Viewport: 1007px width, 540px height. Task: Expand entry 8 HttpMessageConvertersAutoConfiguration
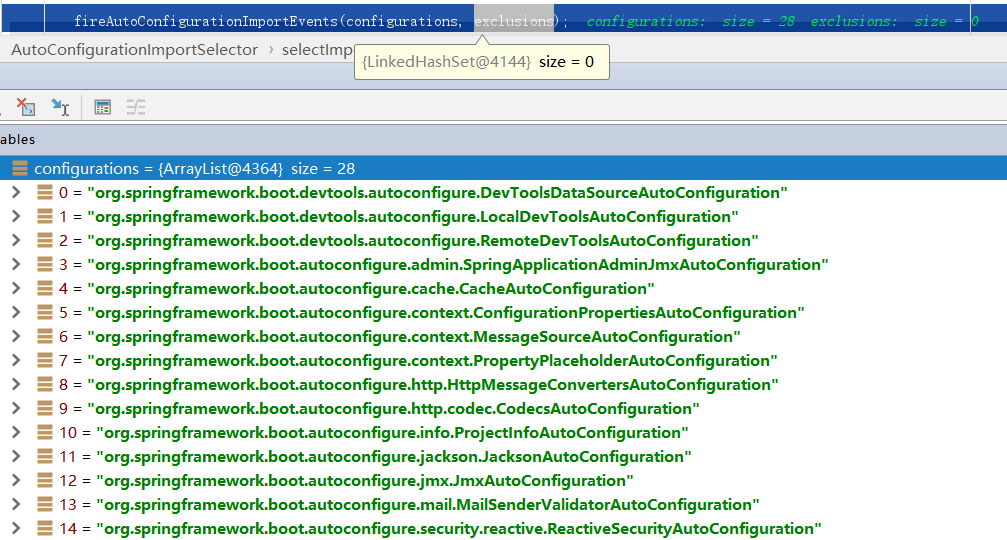point(17,384)
